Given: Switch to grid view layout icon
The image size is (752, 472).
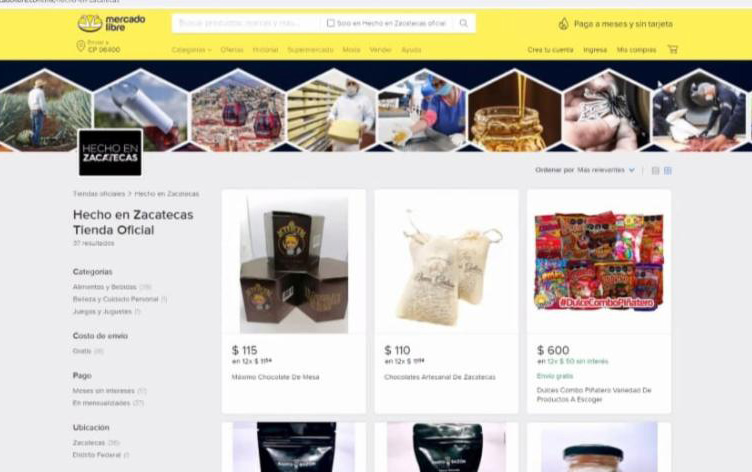Looking at the screenshot, I should click(668, 170).
